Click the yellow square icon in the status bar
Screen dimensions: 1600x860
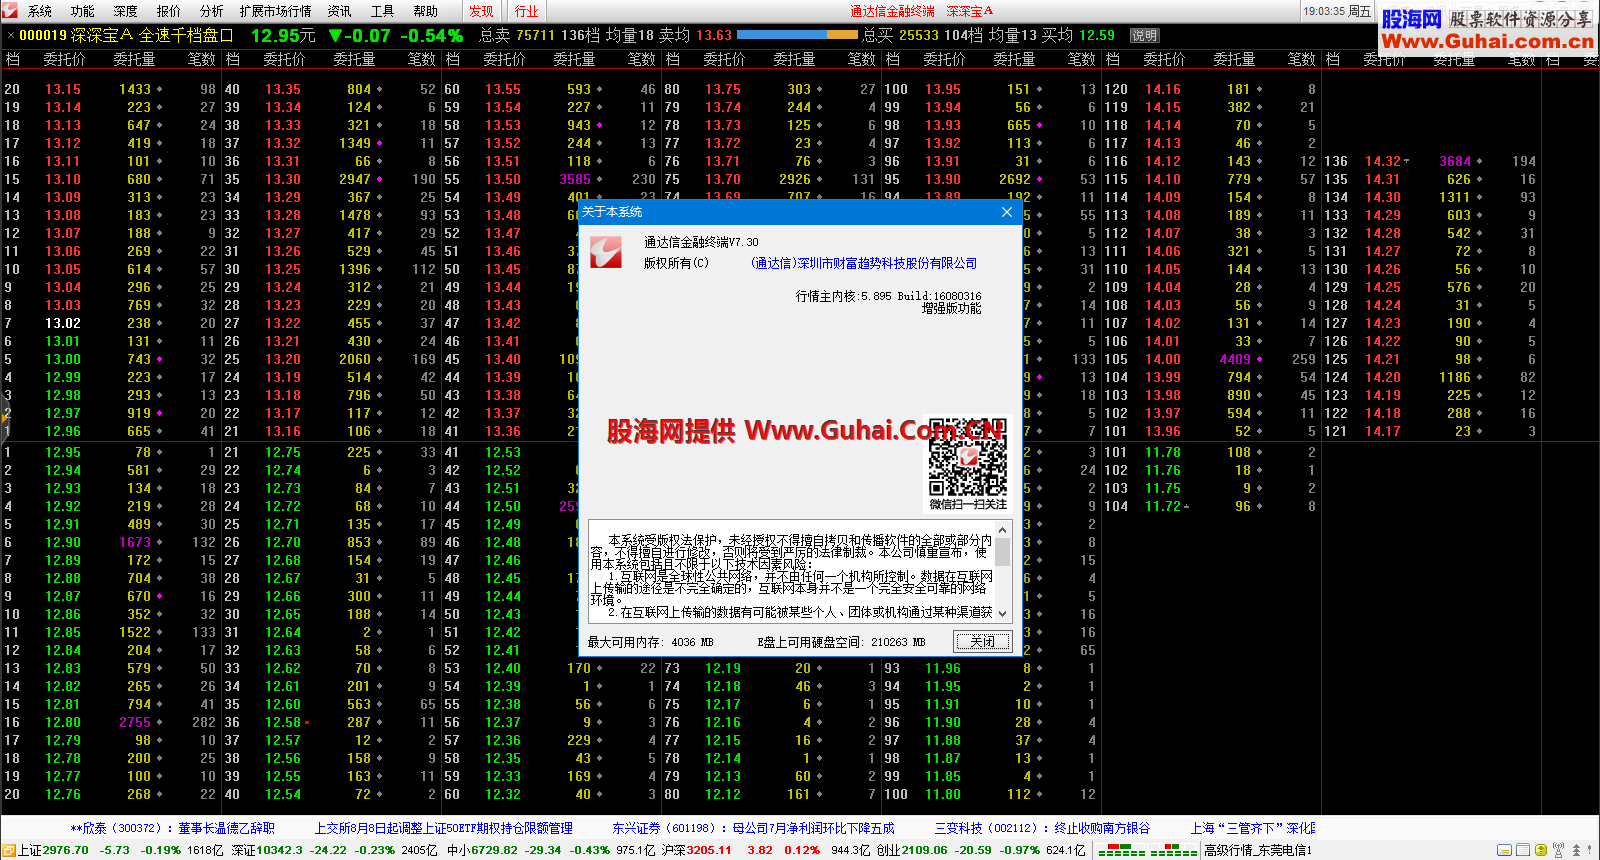1540,850
